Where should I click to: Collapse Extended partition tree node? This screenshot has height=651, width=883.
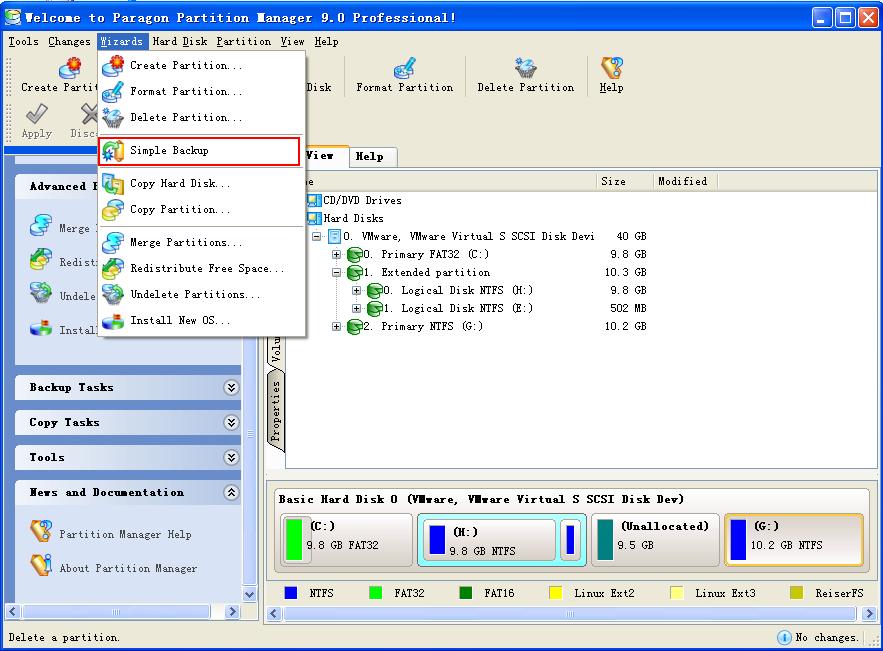pos(336,273)
